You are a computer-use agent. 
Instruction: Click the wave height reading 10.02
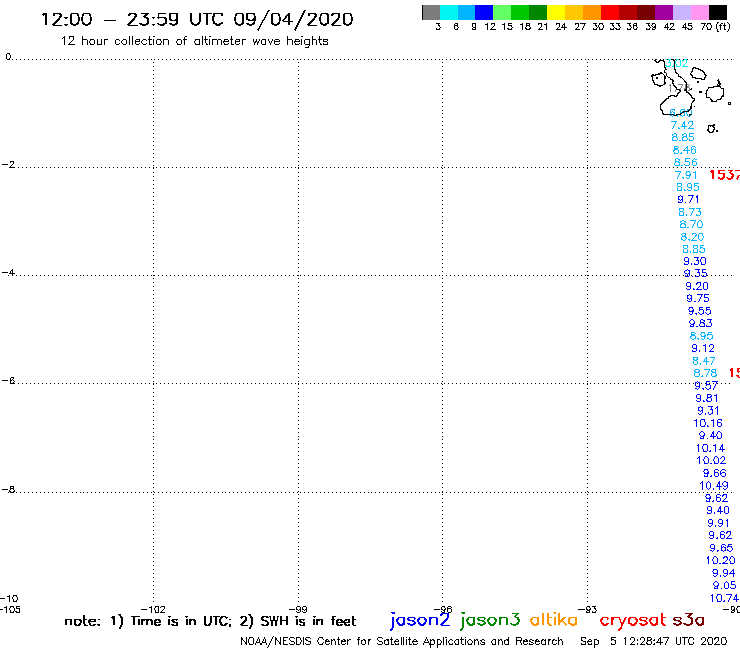[711, 461]
